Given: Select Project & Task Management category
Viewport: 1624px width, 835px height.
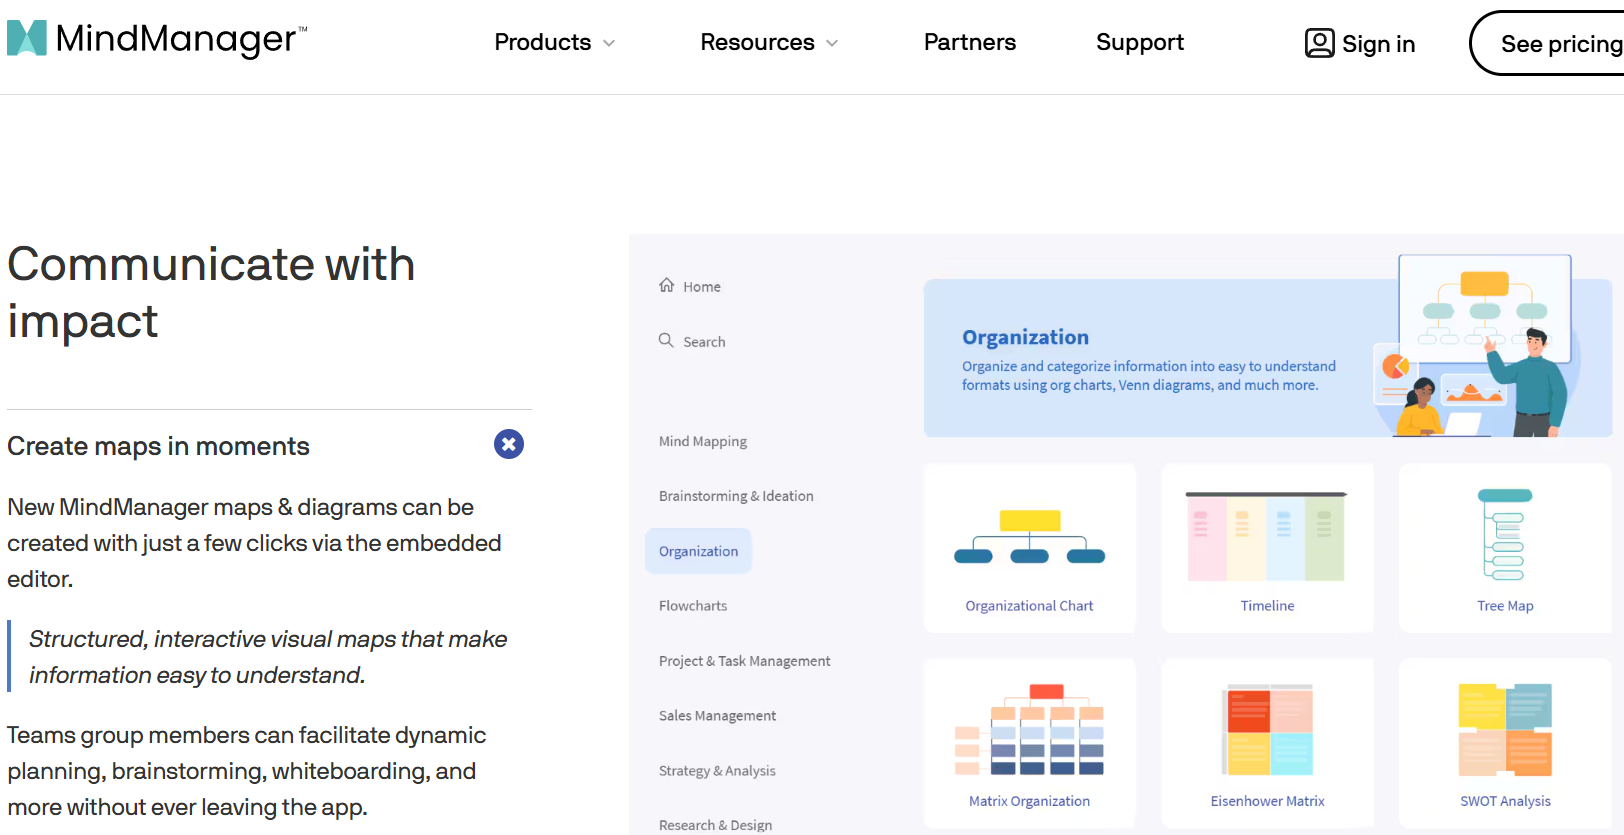Looking at the screenshot, I should tap(745, 661).
